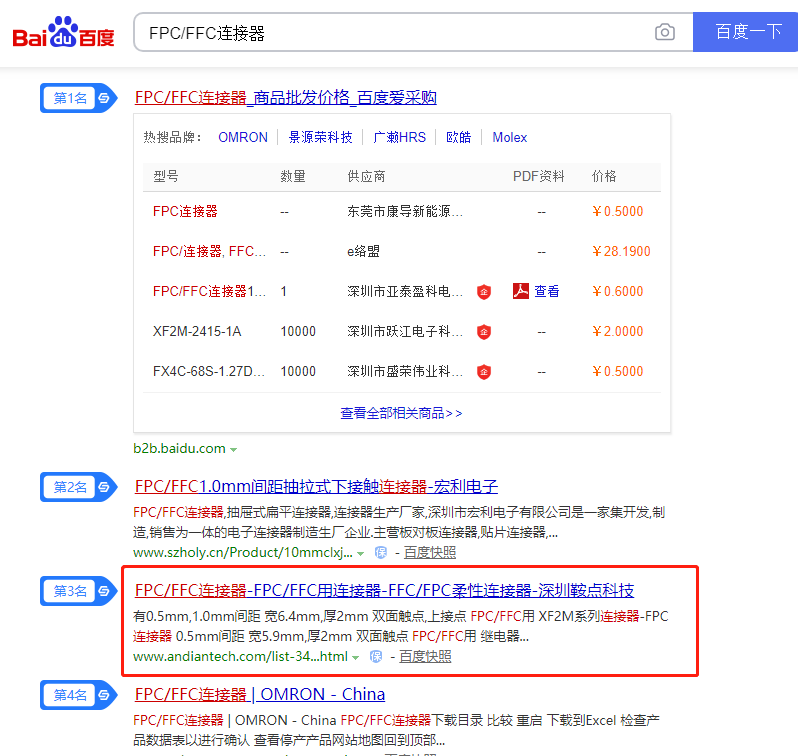Select hot brand 景源荣科技
Screen dimensions: 798x756
click(320, 137)
